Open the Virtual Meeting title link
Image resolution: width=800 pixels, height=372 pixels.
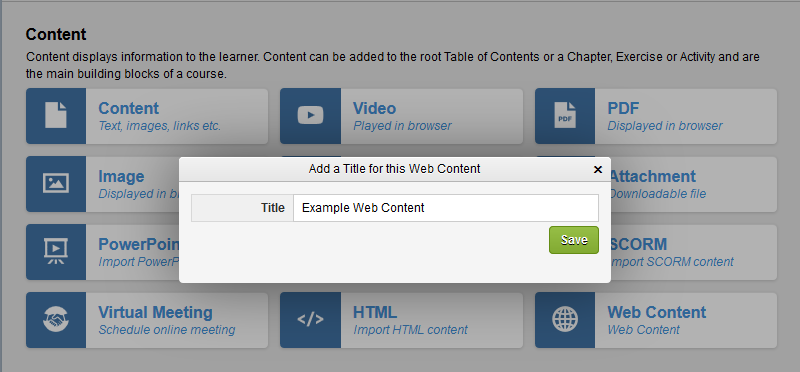[155, 312]
